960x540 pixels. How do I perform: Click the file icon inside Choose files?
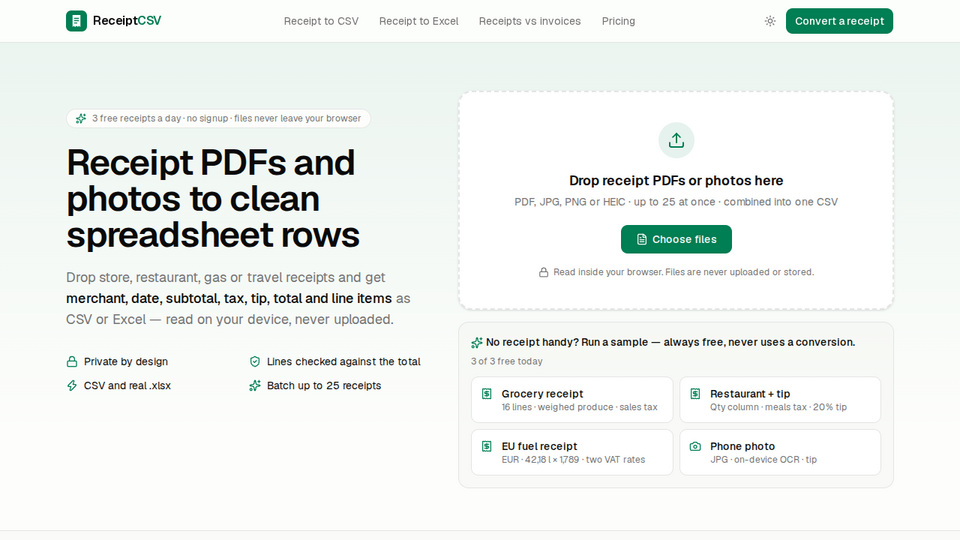click(642, 239)
